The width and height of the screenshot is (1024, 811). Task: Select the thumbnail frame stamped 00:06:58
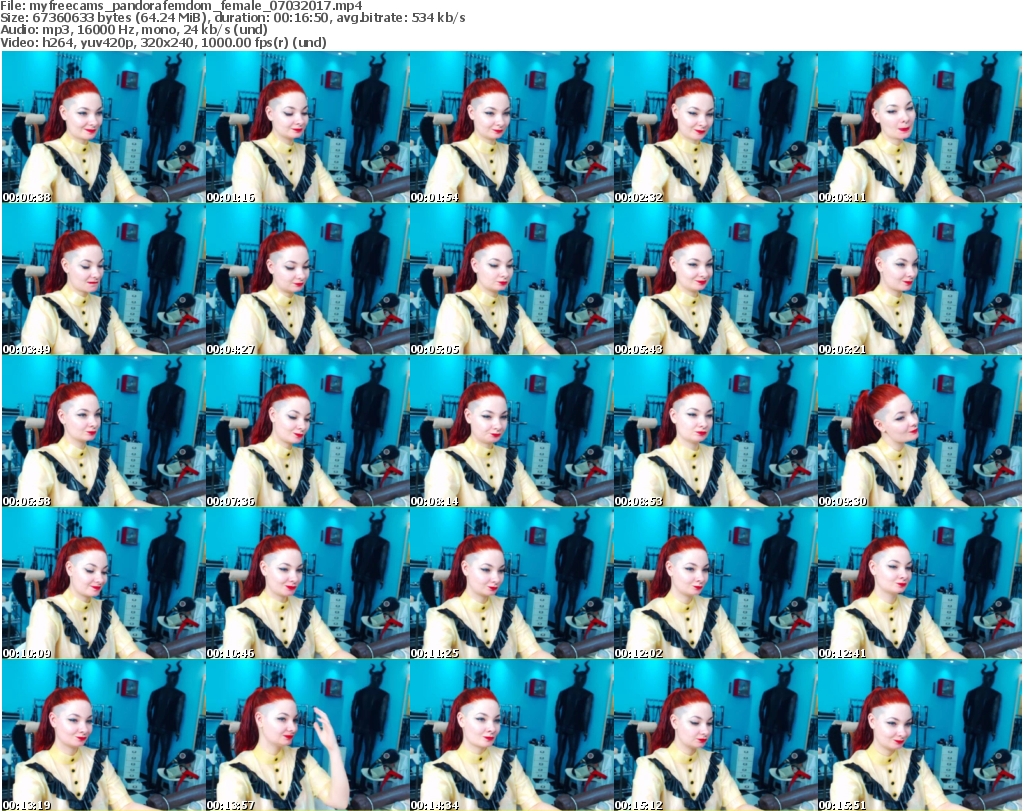[x=103, y=431]
